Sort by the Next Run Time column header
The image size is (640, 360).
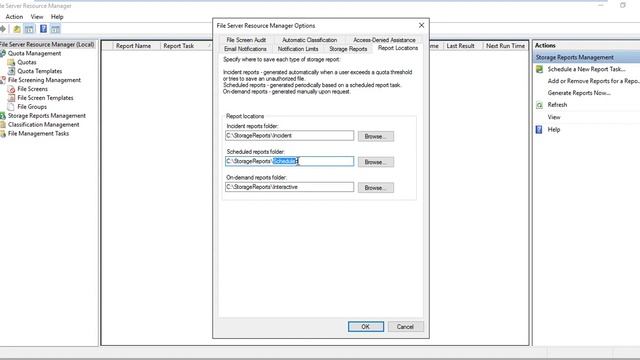coord(505,46)
